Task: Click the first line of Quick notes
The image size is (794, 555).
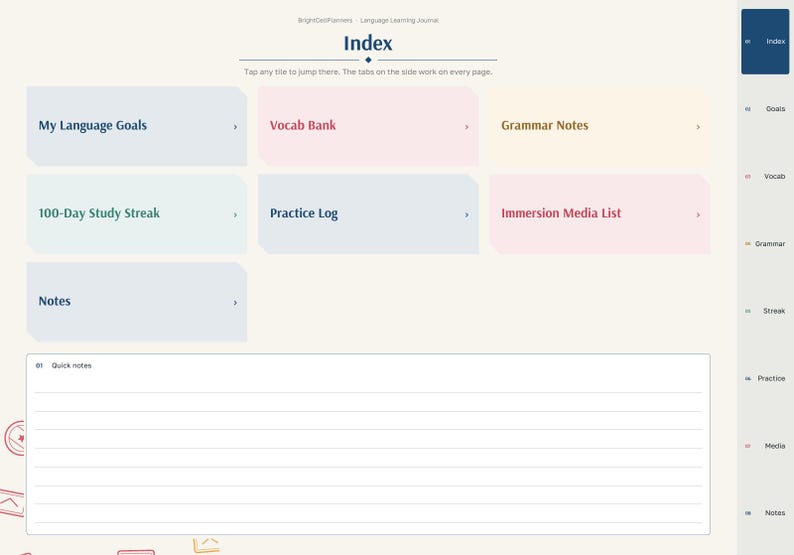Action: tap(368, 384)
